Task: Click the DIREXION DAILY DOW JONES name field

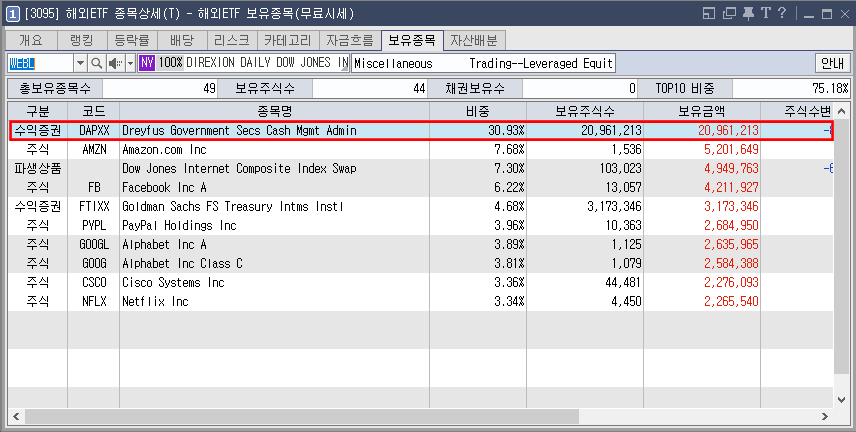Action: (267, 63)
